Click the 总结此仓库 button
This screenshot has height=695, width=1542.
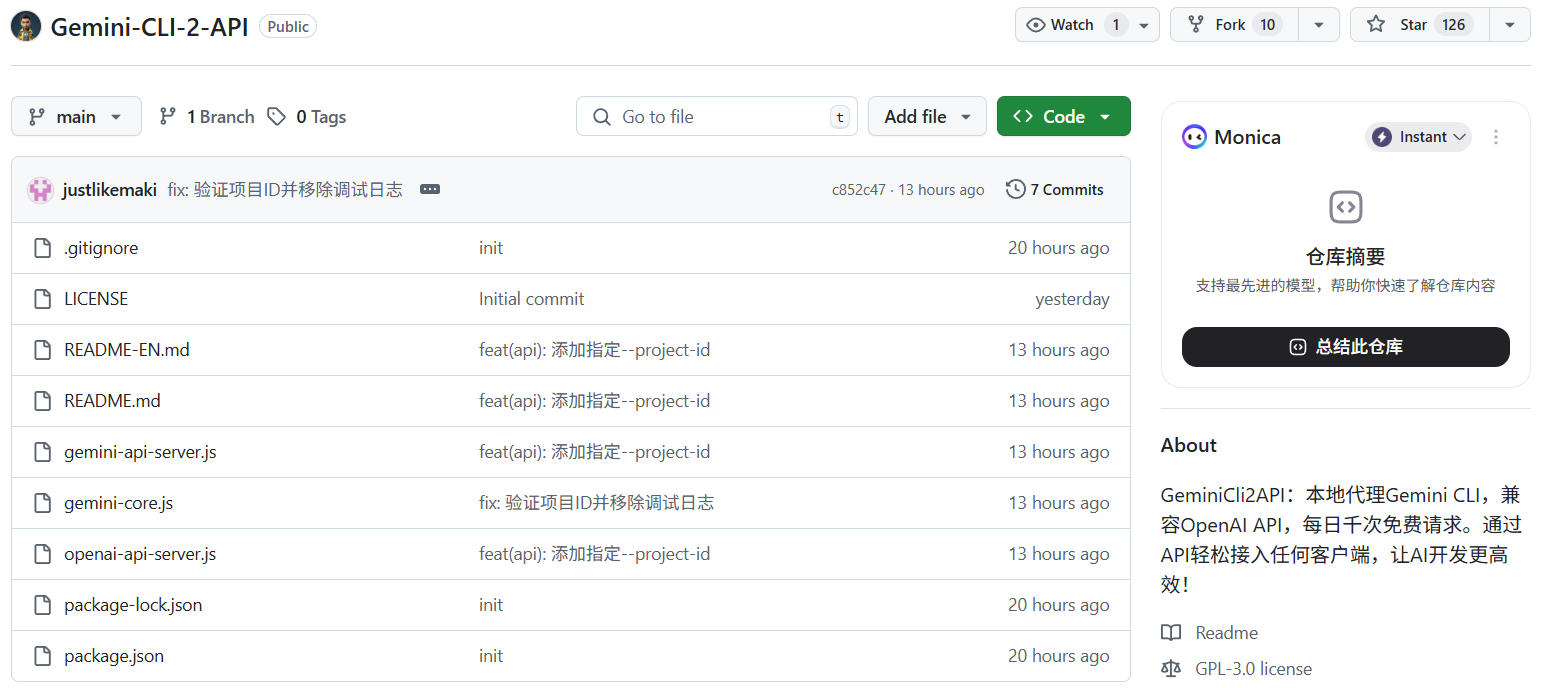point(1346,347)
